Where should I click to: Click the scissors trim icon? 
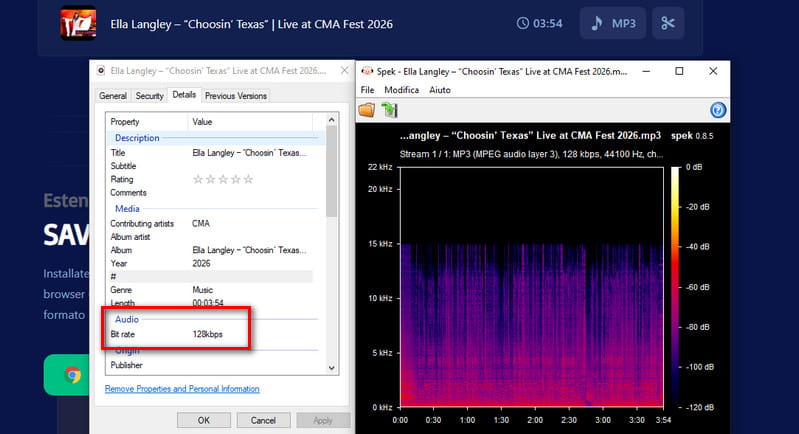click(x=668, y=23)
